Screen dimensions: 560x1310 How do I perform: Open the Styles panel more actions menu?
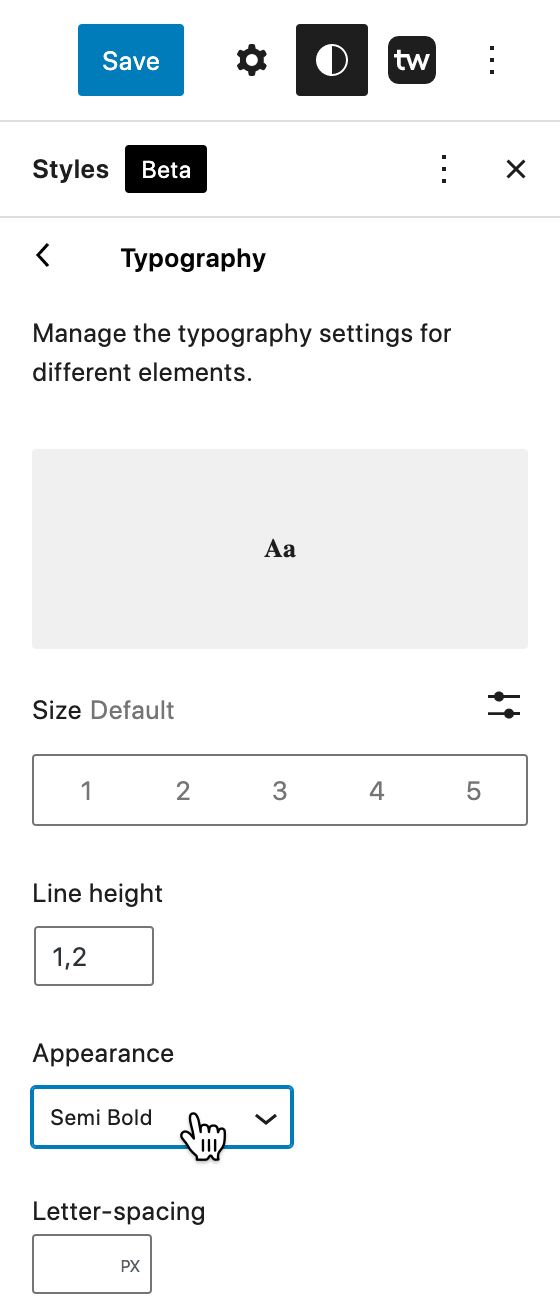click(444, 169)
